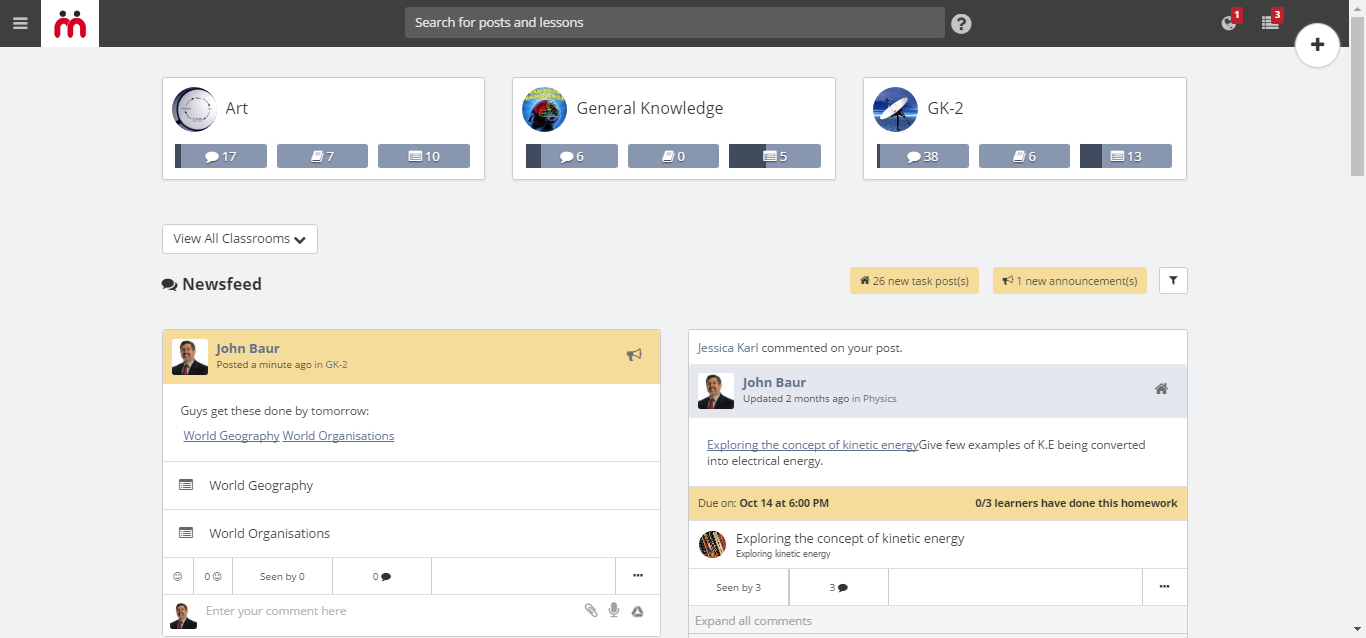The image size is (1366, 638).
Task: Click the home icon on Physics post
Action: (1161, 389)
